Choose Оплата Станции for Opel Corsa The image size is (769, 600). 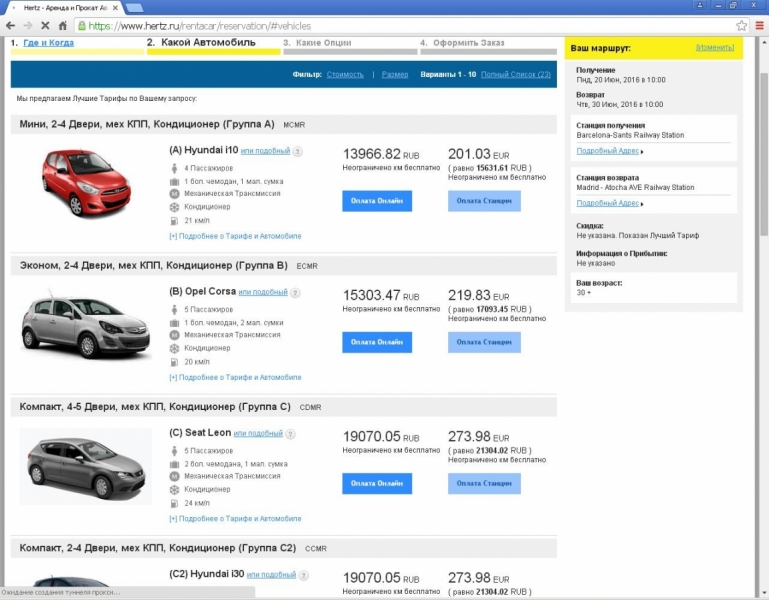pyautogui.click(x=484, y=342)
